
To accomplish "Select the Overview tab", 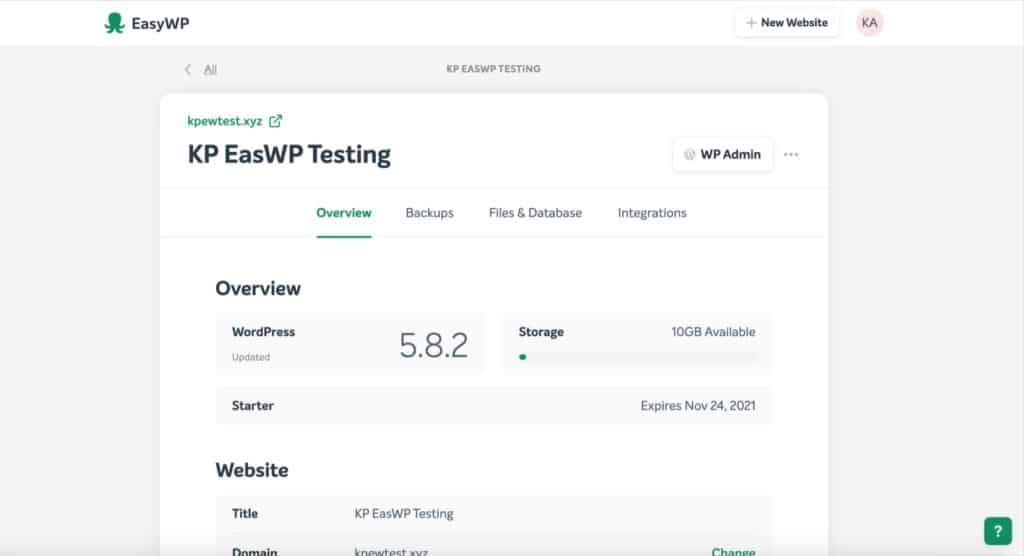I will (344, 213).
